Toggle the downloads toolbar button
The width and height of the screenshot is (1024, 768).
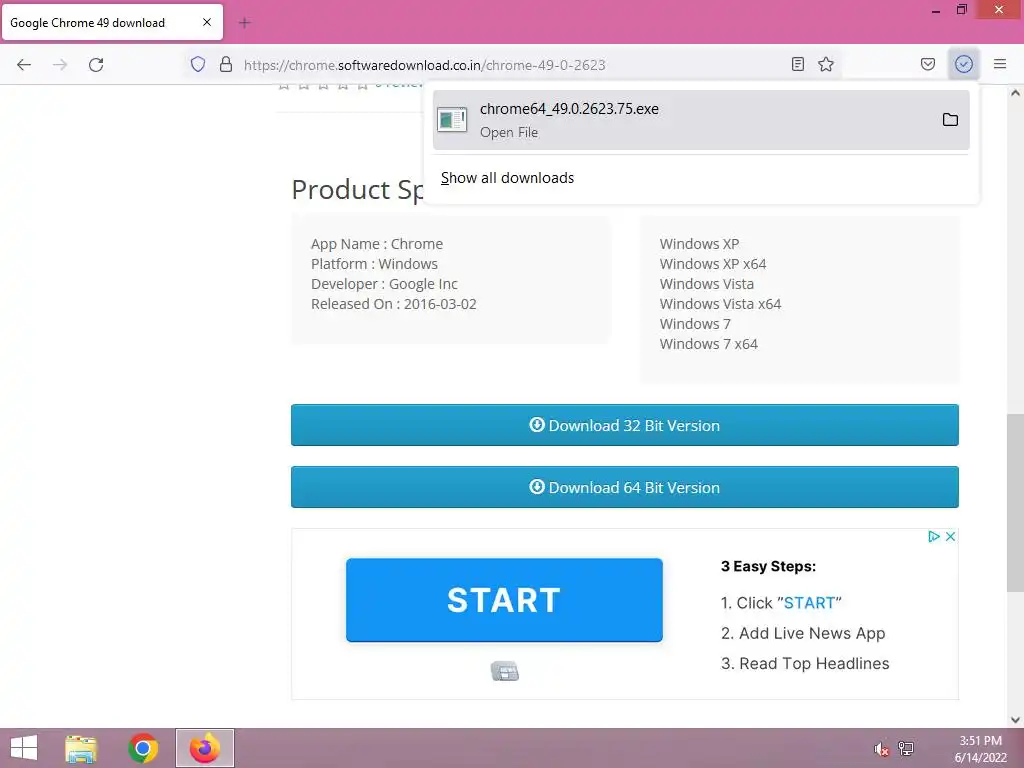(x=964, y=64)
